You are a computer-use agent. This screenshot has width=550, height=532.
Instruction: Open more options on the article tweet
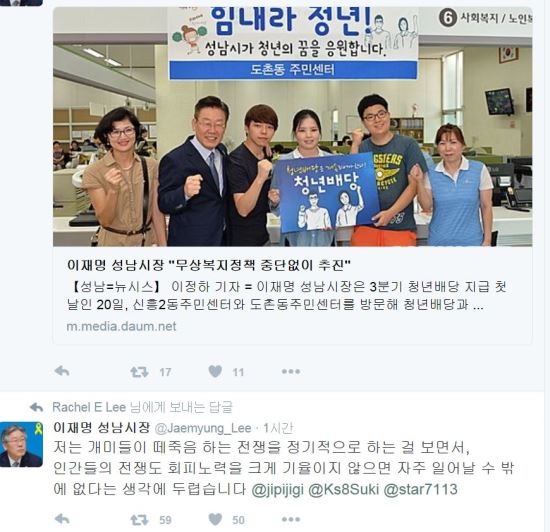pyautogui.click(x=291, y=371)
